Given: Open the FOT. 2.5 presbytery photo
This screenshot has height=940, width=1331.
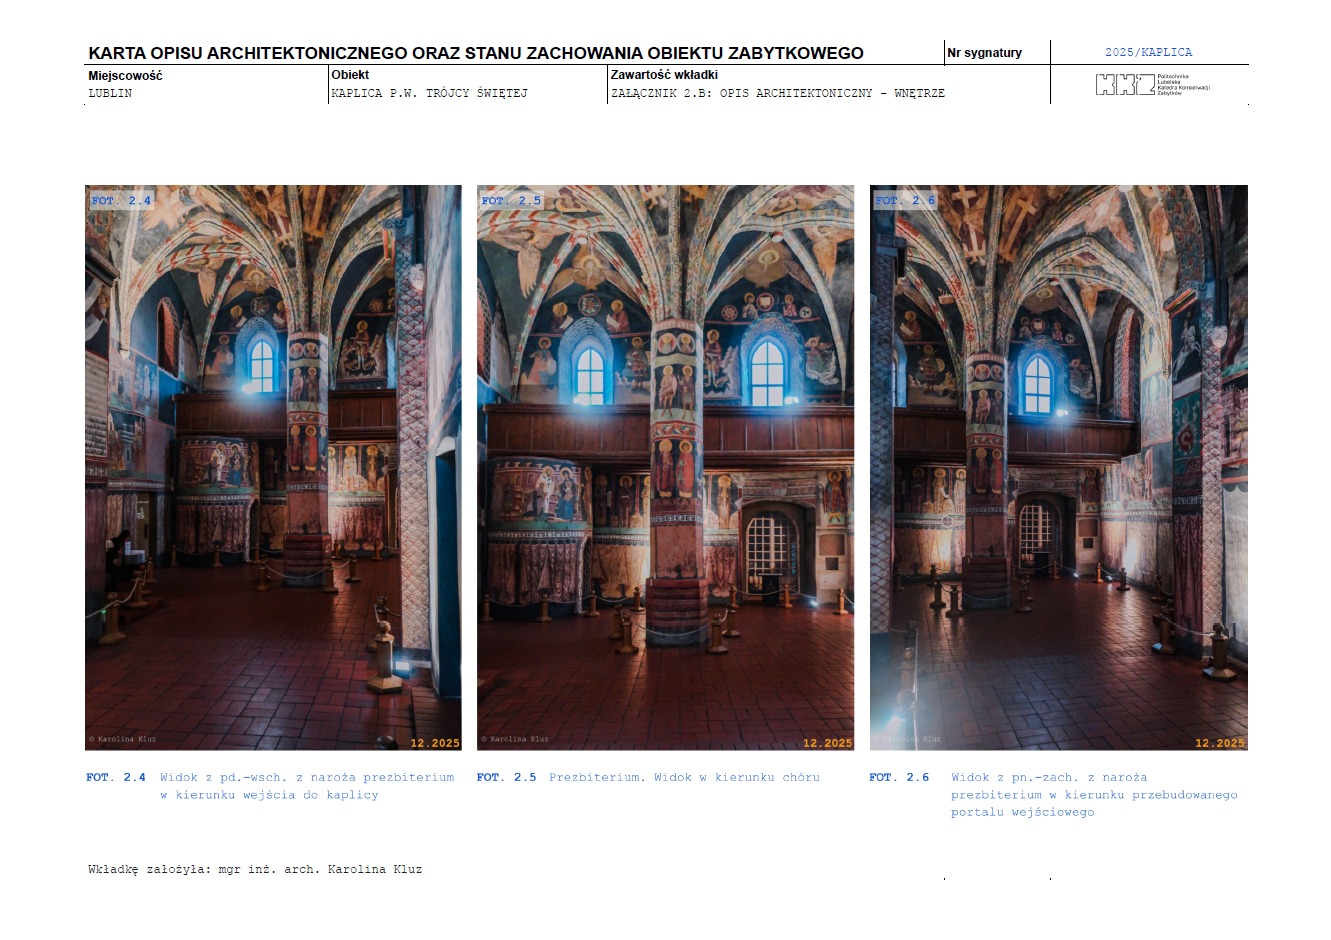Looking at the screenshot, I should point(665,467).
